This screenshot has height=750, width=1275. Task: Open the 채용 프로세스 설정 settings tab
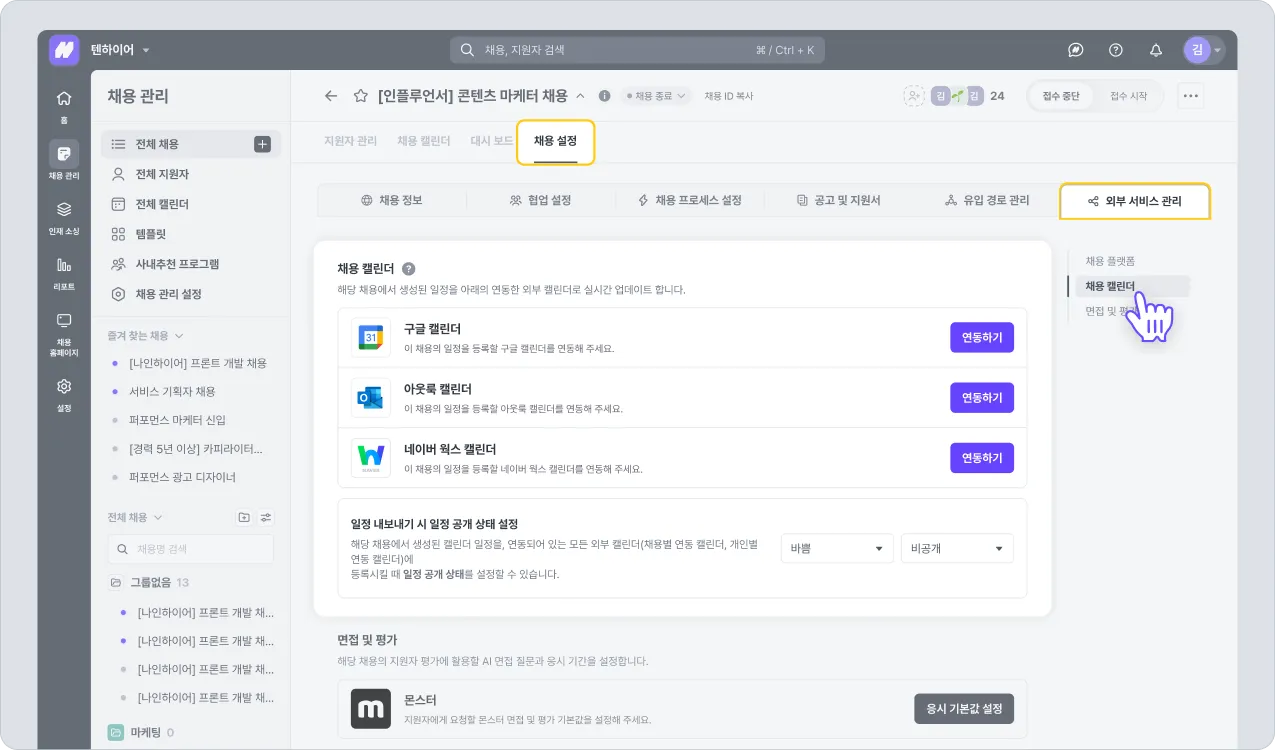(689, 200)
